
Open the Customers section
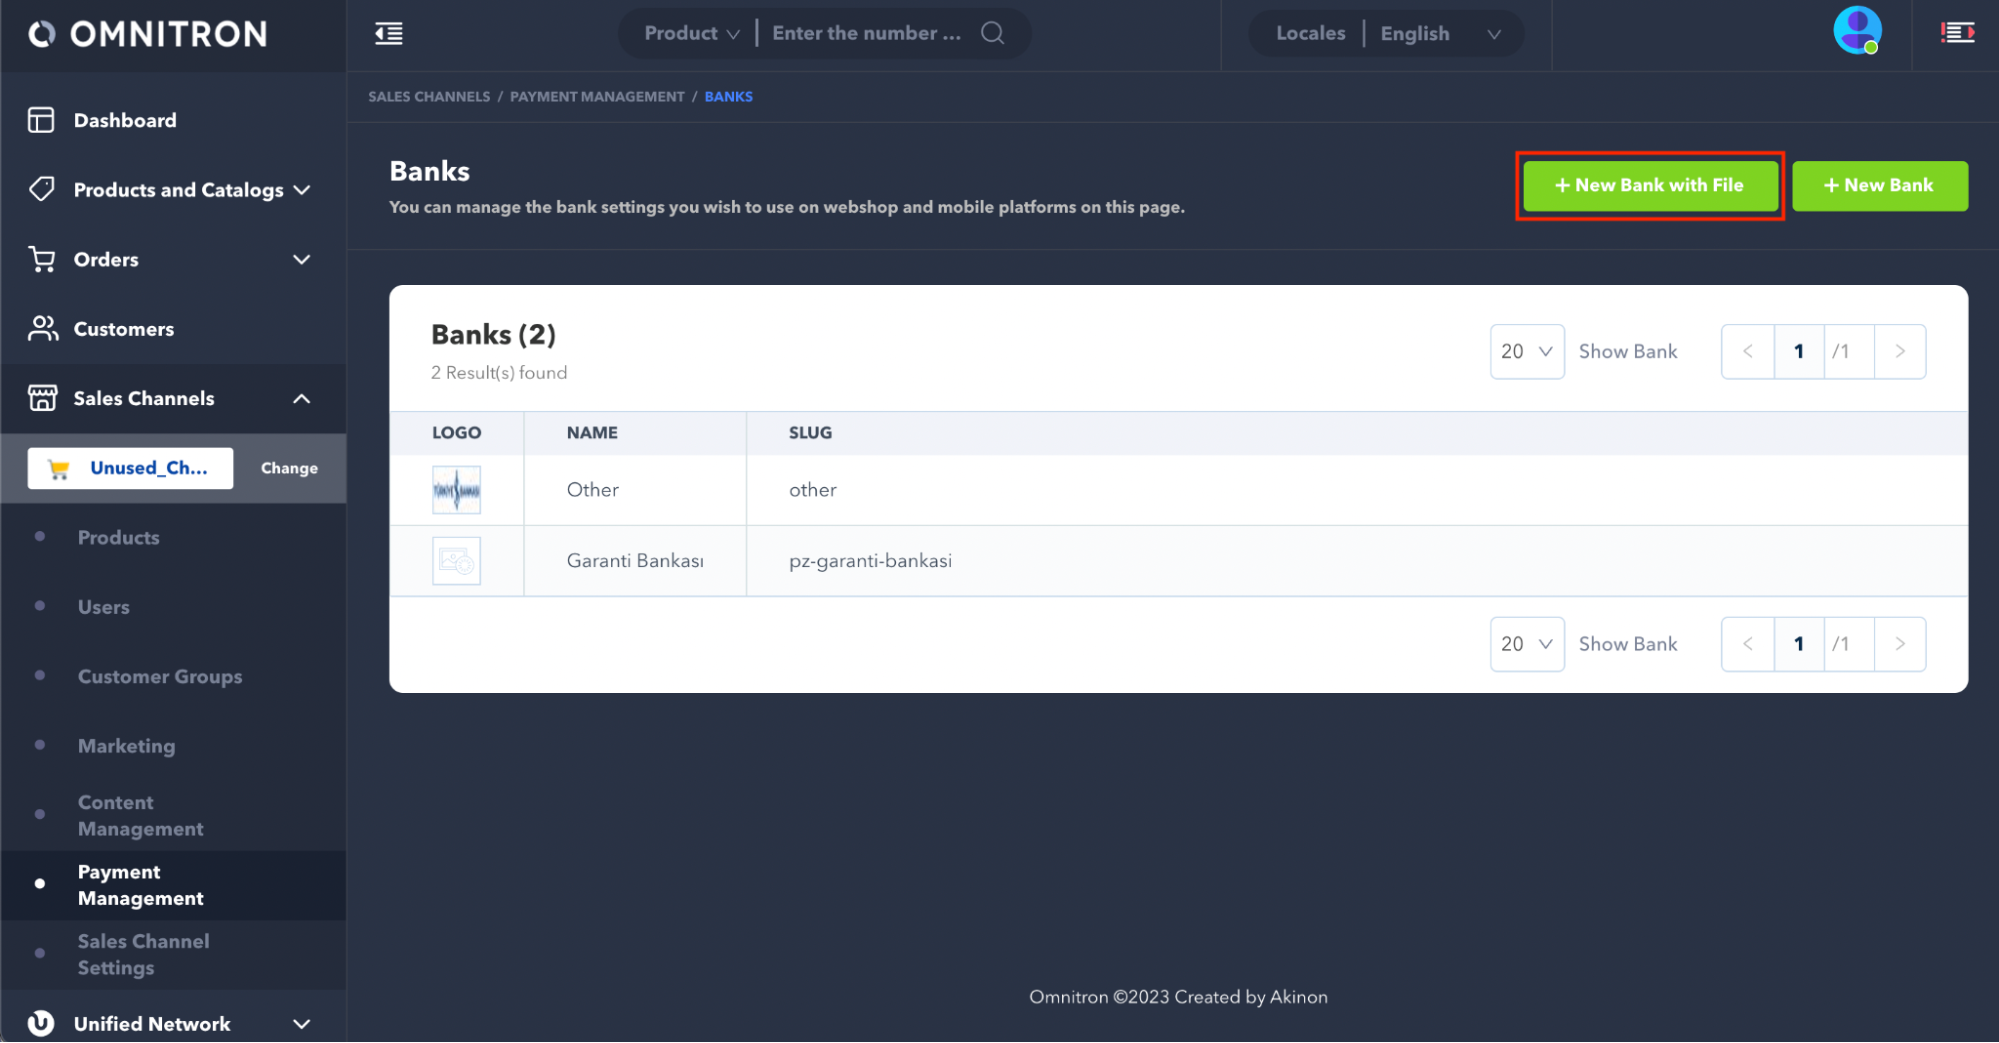click(123, 329)
